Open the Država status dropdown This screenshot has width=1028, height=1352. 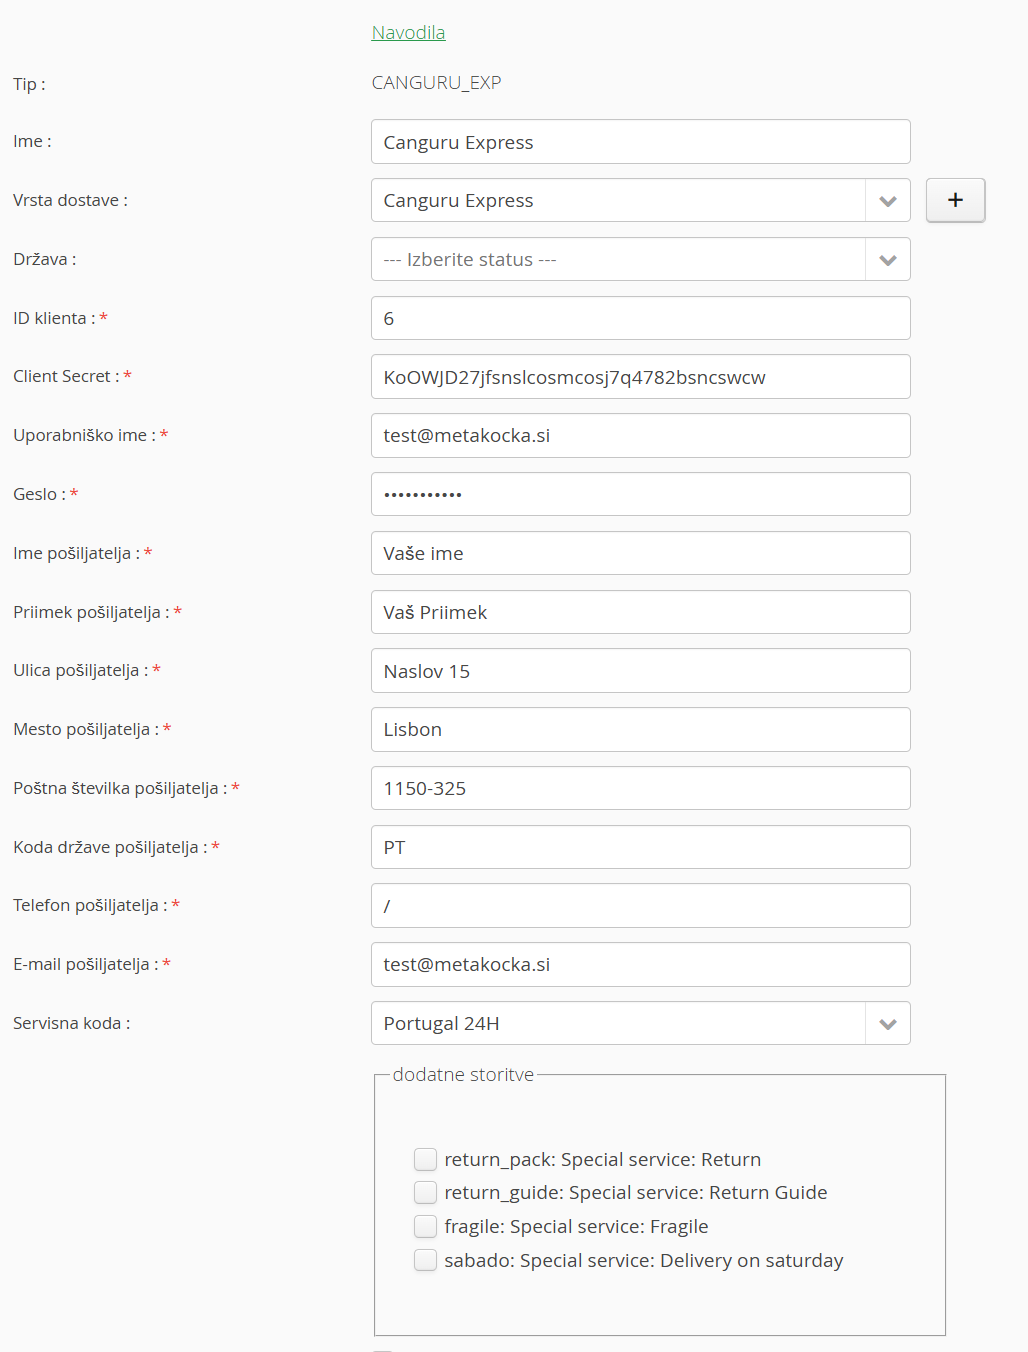coord(640,260)
